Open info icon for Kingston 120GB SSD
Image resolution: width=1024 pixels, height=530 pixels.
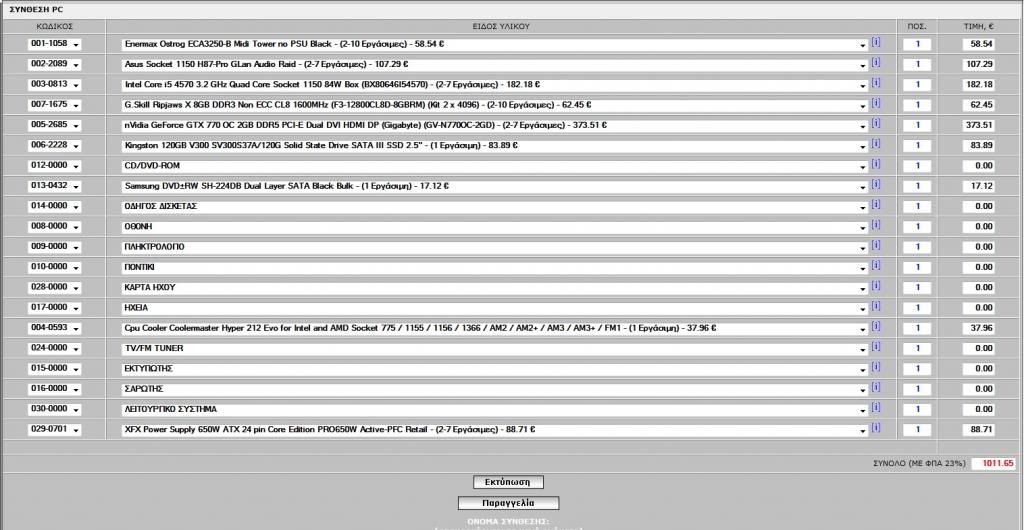tap(876, 144)
